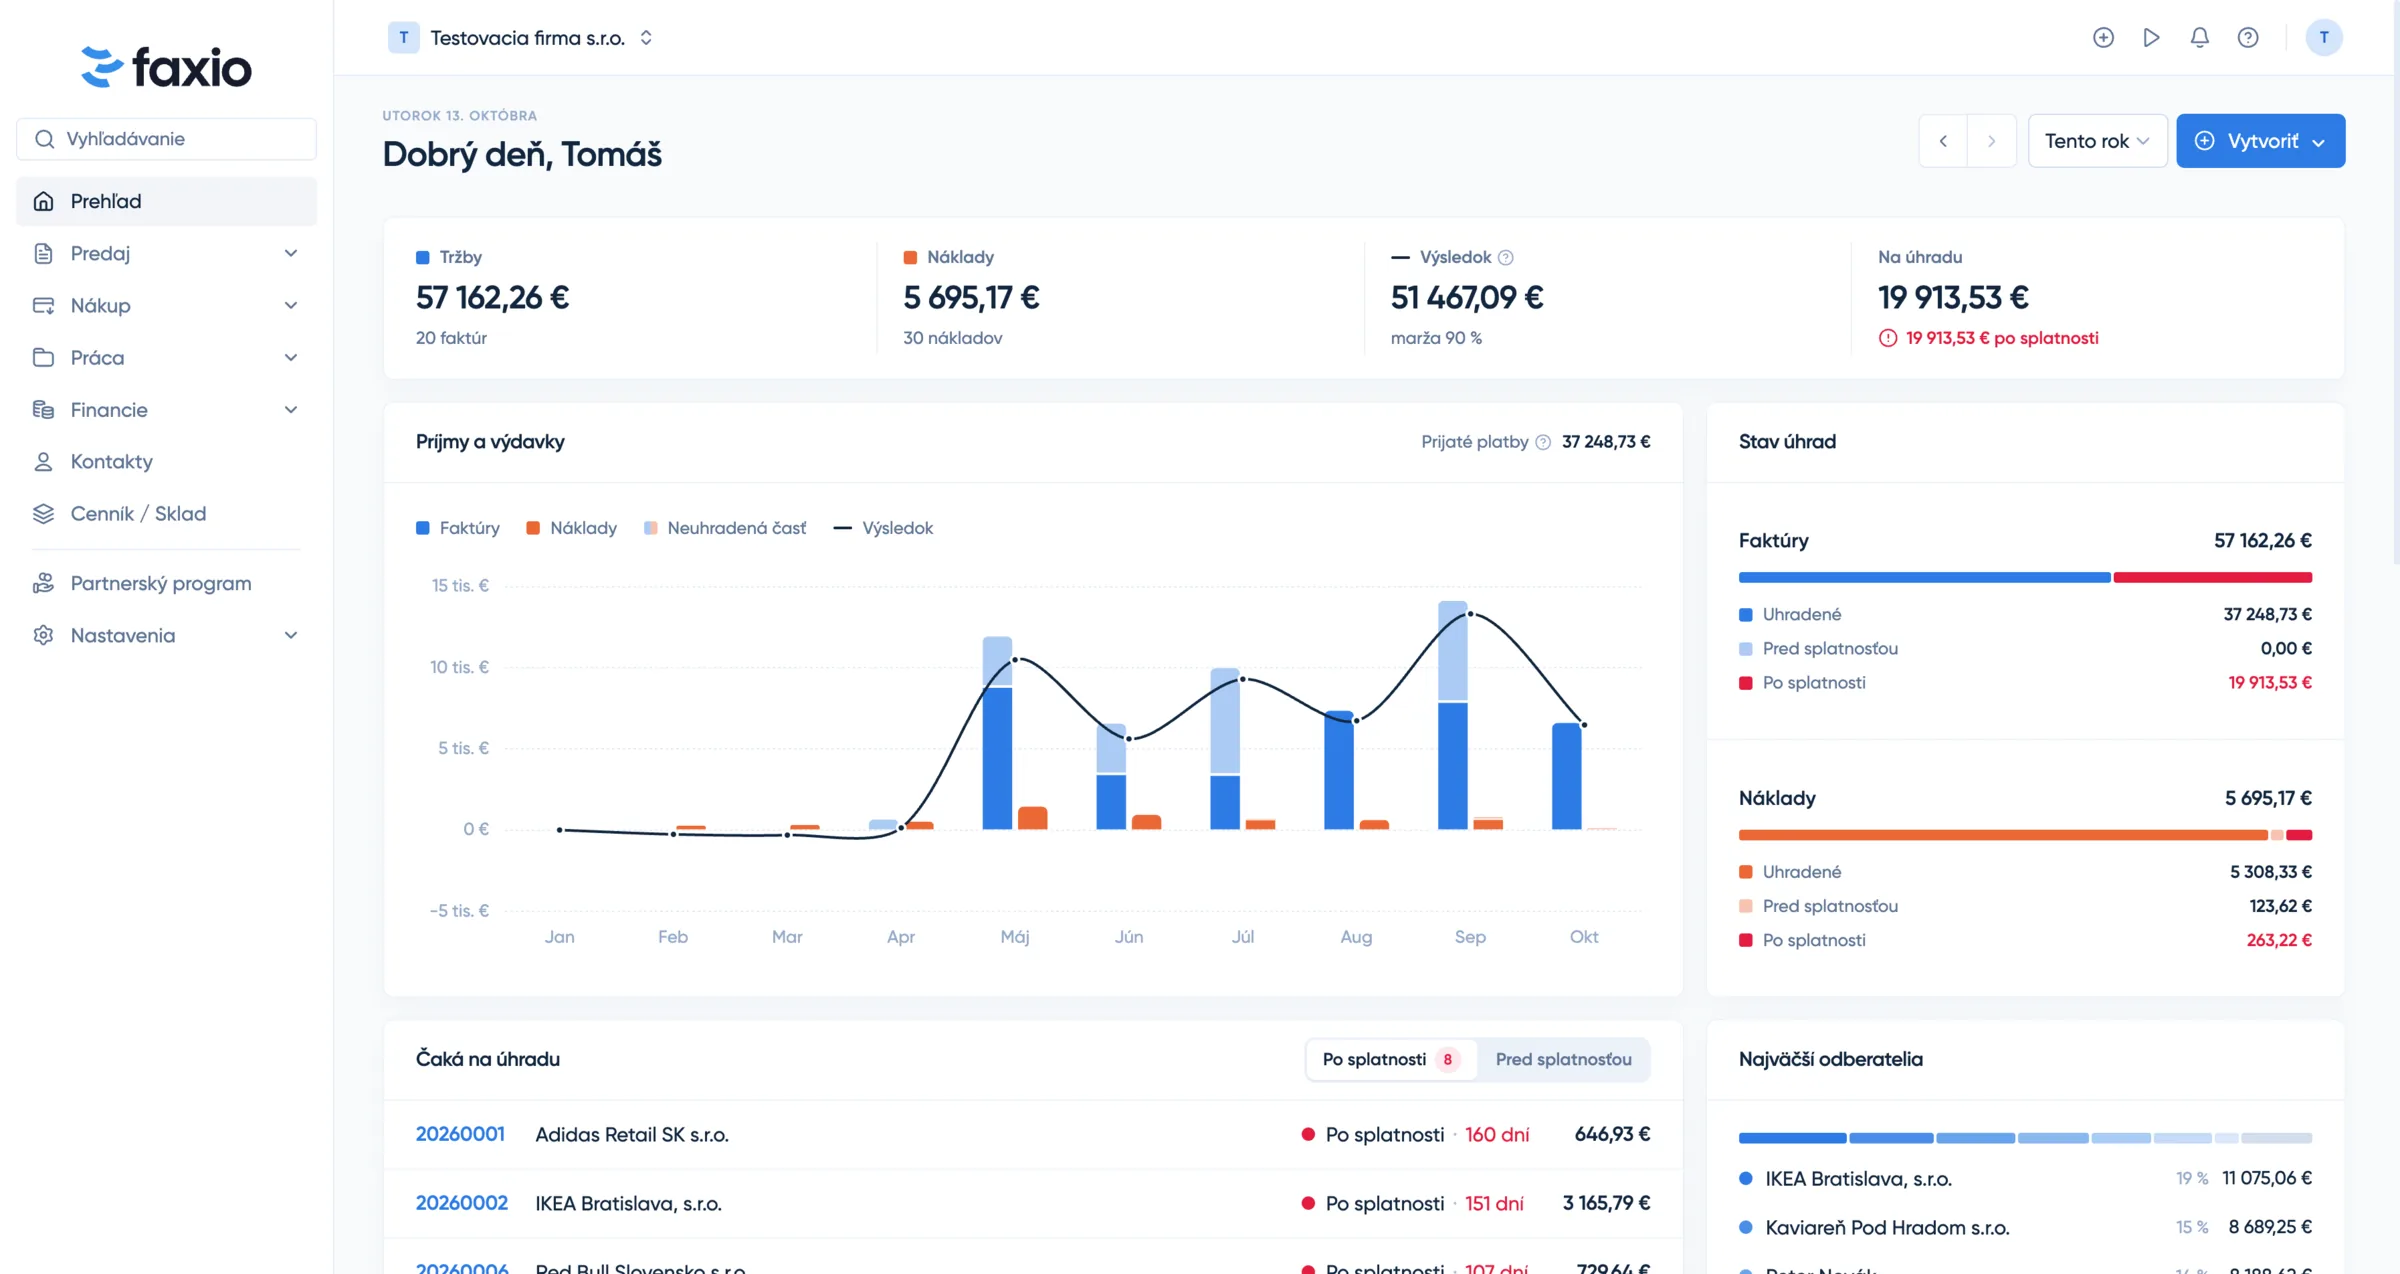Go to previous period arrow
This screenshot has width=2400, height=1274.
coord(1943,141)
